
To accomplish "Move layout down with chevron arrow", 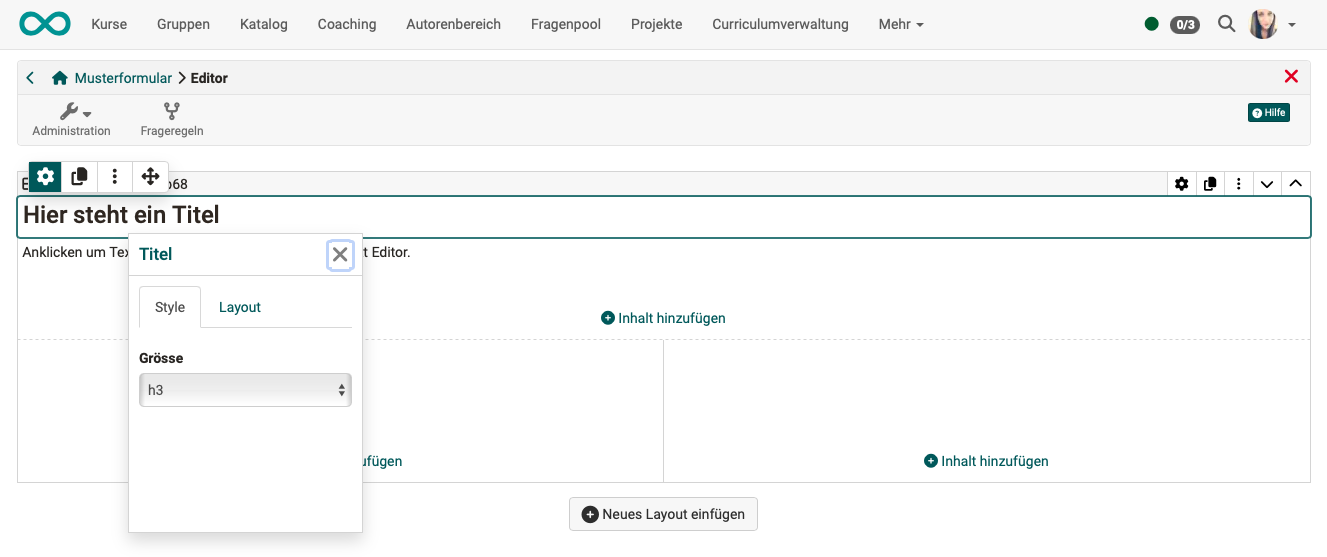I will [1267, 184].
